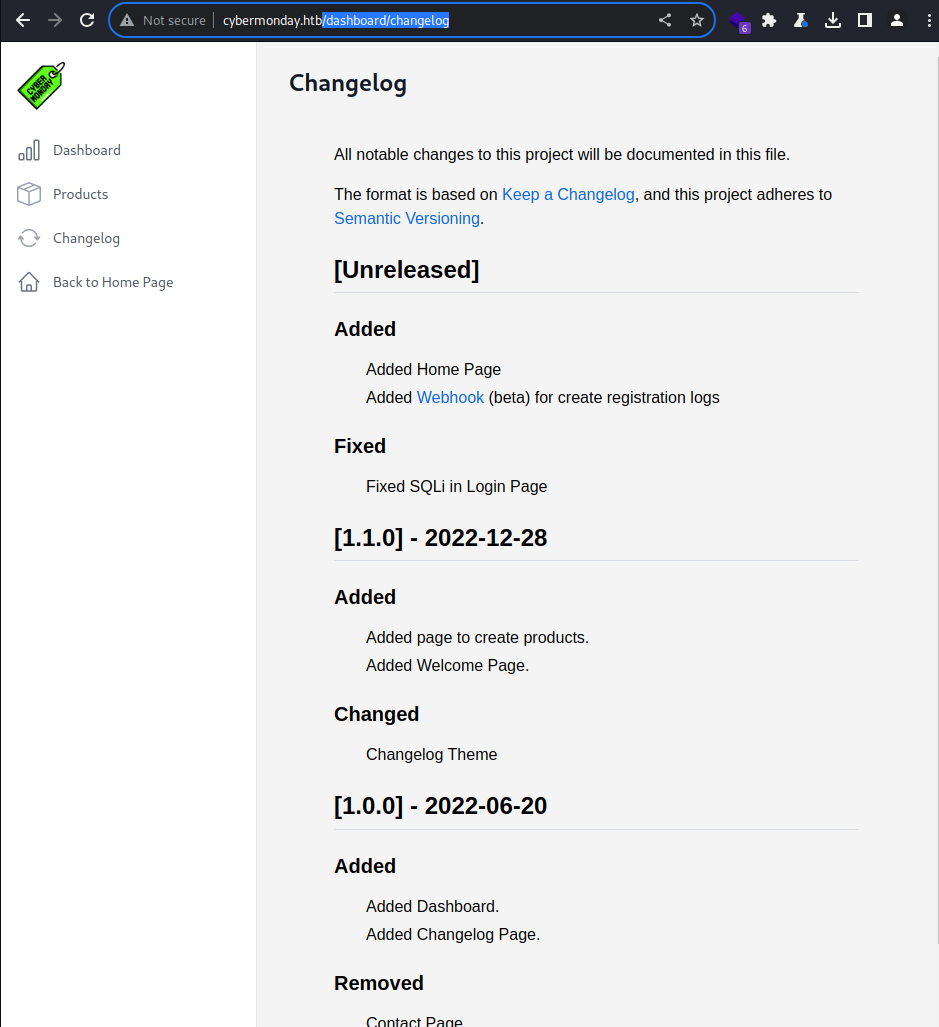Click the Not secure site info warning
Viewport: 939px width, 1027px height.
163,20
